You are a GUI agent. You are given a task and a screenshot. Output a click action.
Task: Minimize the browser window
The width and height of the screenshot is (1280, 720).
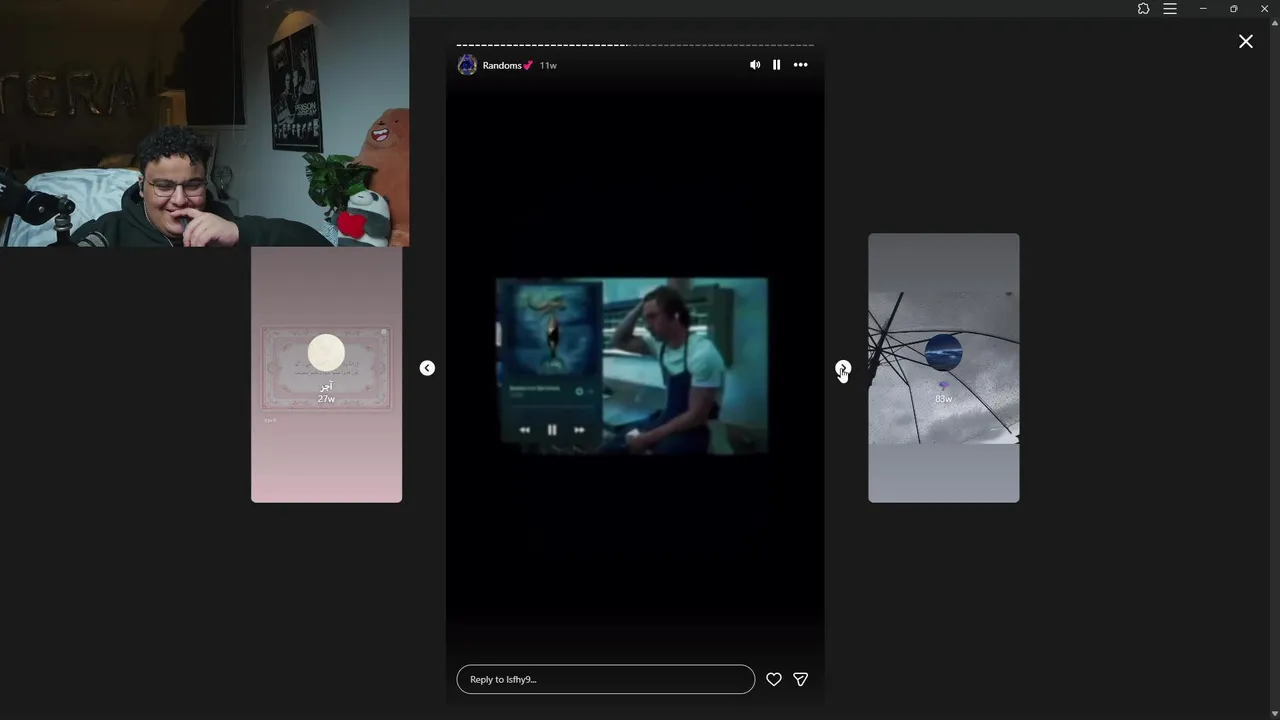coord(1203,8)
